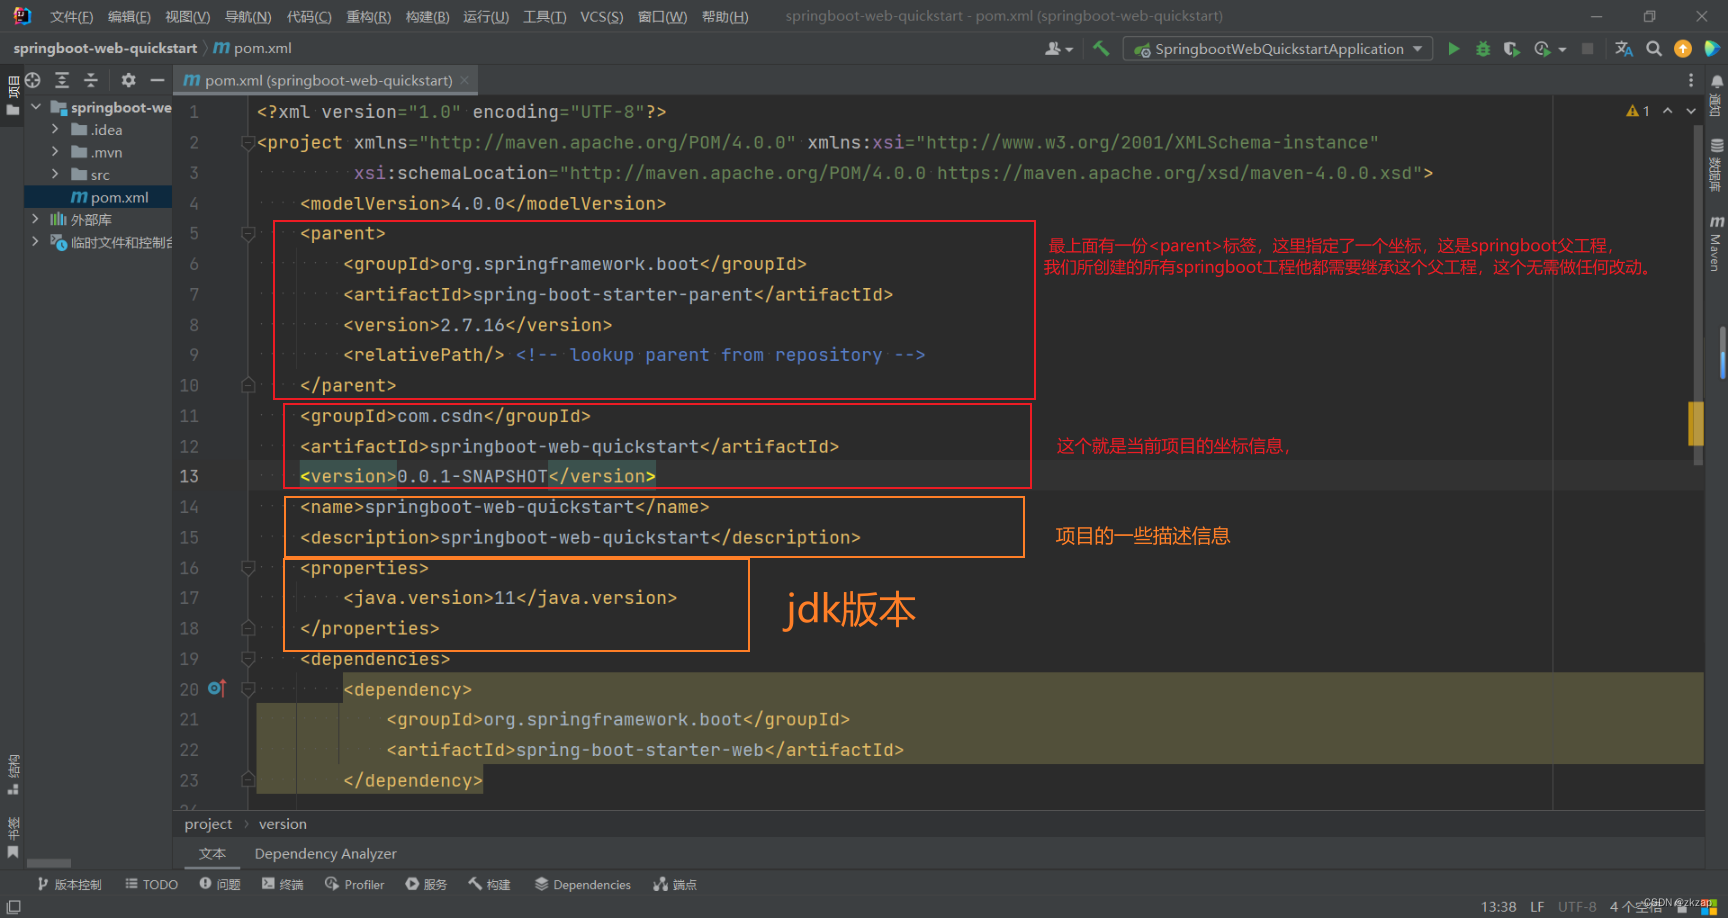Expand the .idea folder

coord(55,129)
